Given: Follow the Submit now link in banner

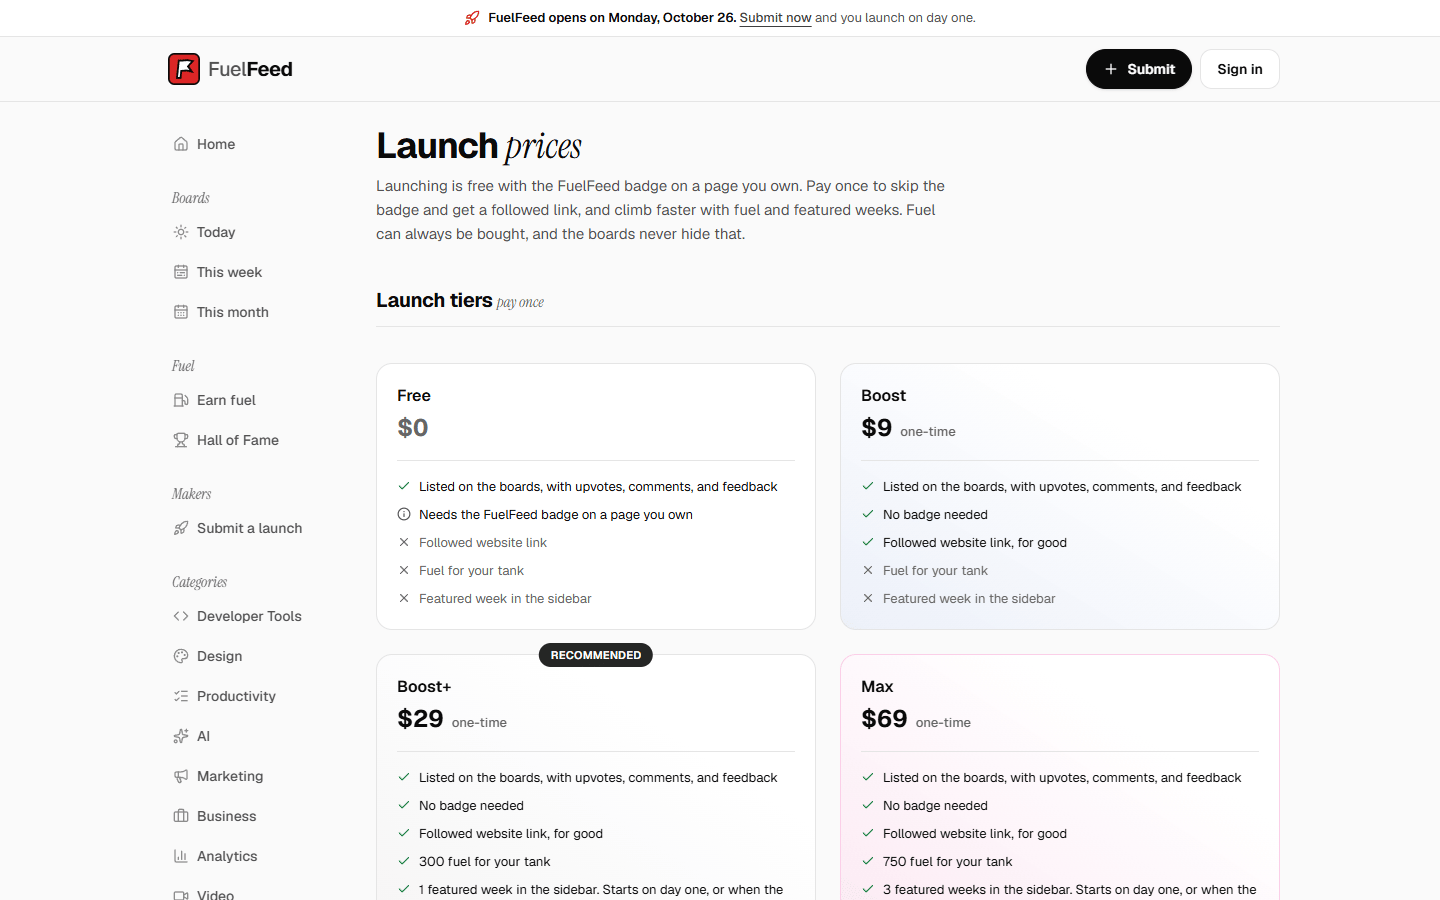Looking at the screenshot, I should click(x=775, y=18).
